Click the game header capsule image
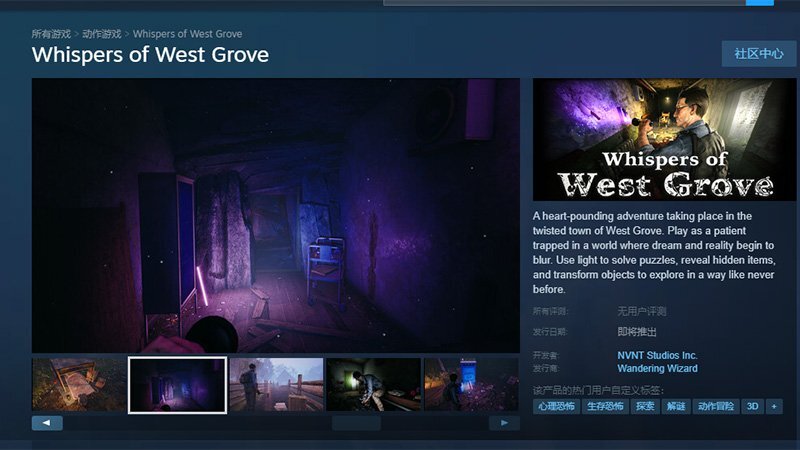 tap(650, 140)
